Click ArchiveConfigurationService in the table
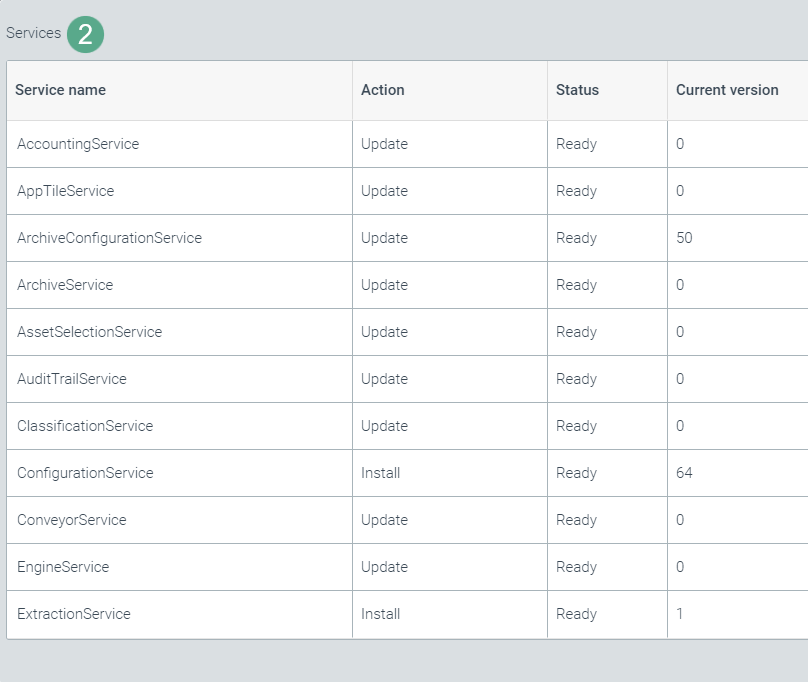 point(109,238)
